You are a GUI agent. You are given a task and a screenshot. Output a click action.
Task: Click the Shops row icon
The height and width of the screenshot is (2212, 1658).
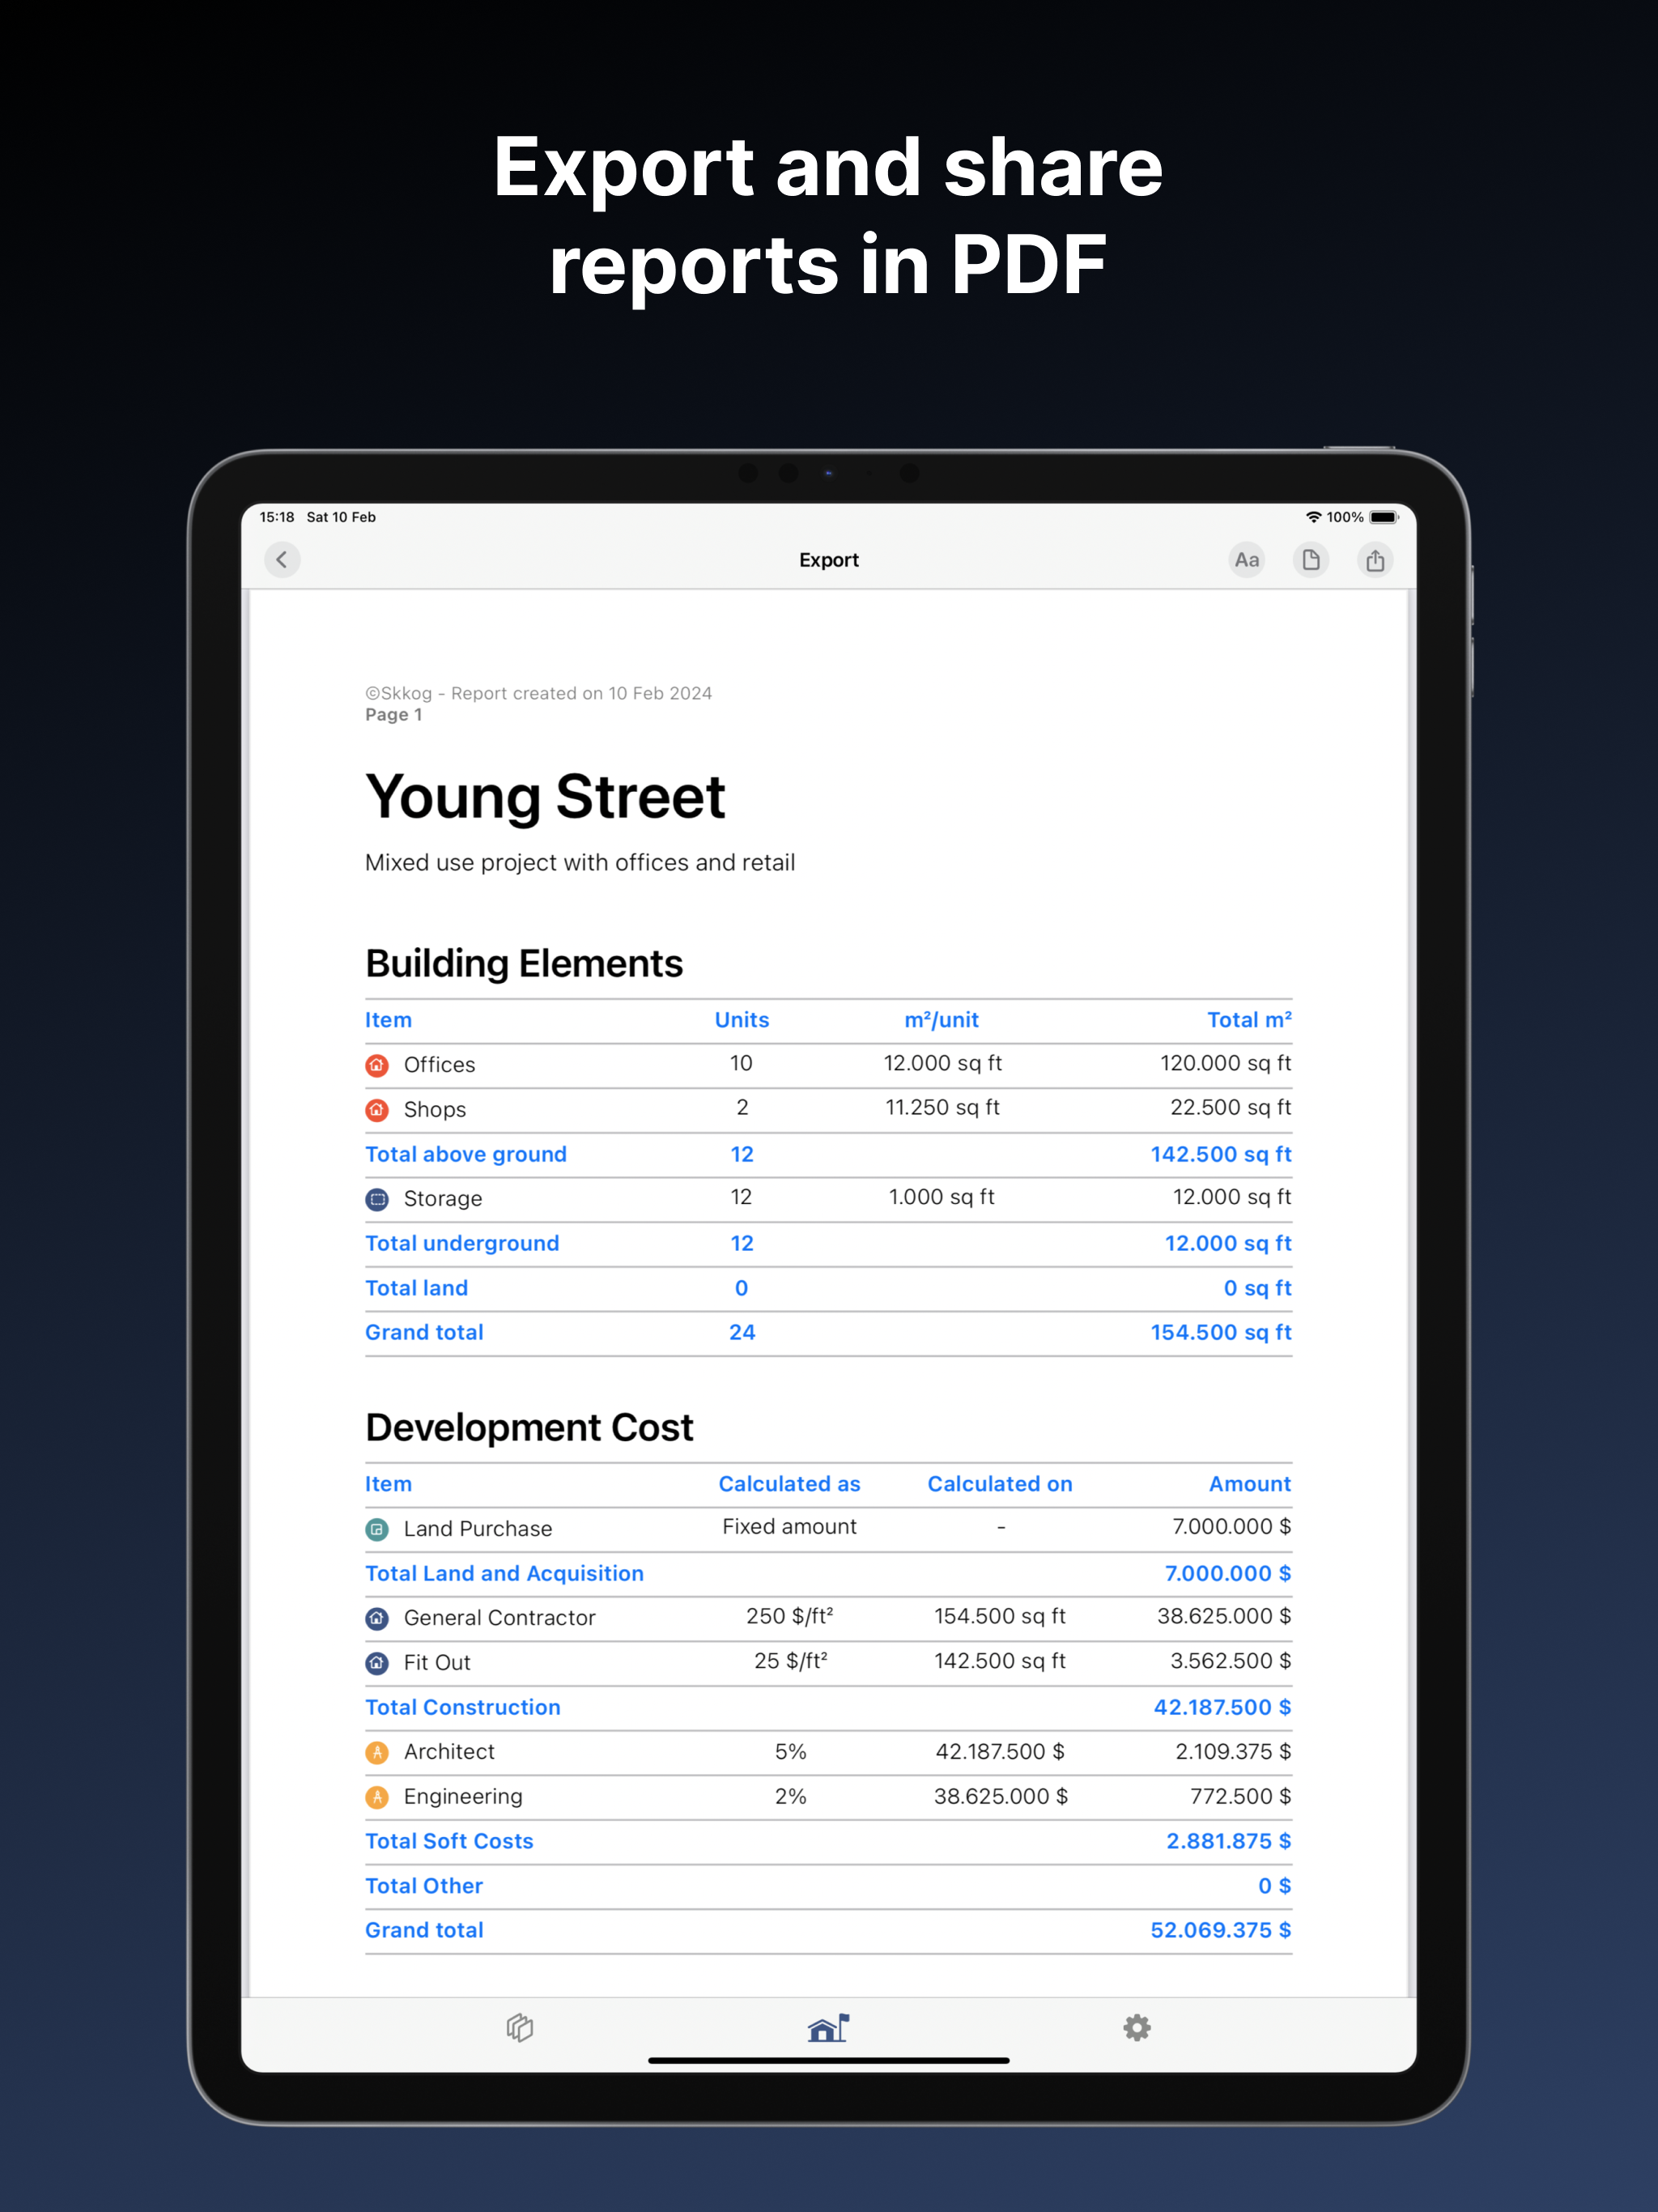pos(377,1109)
